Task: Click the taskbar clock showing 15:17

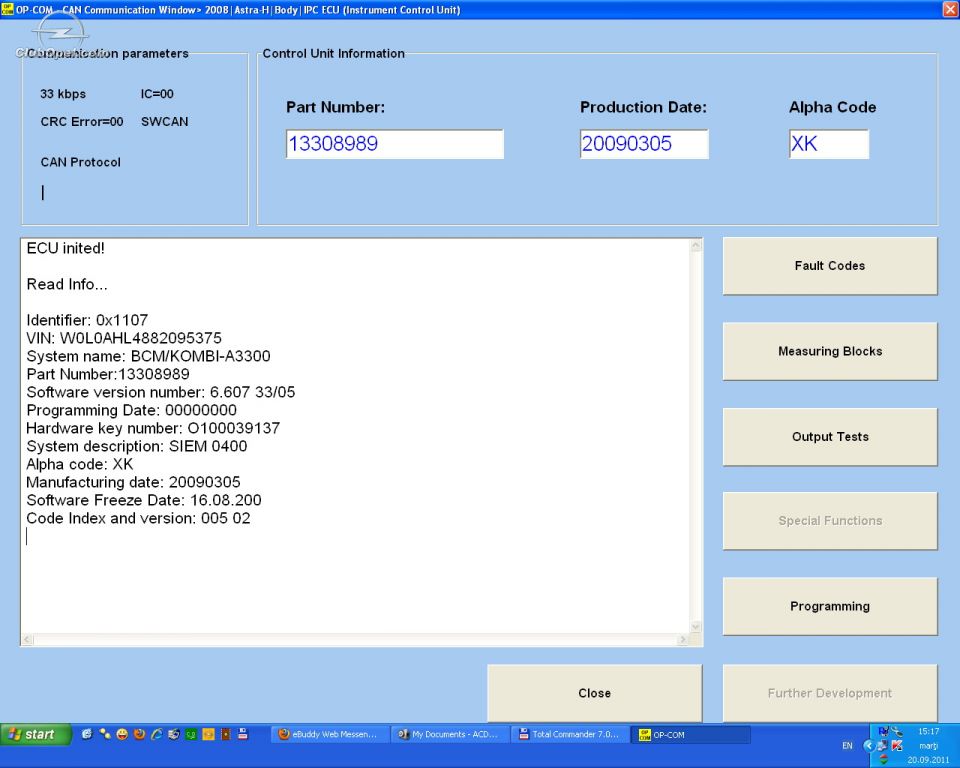Action: (928, 731)
